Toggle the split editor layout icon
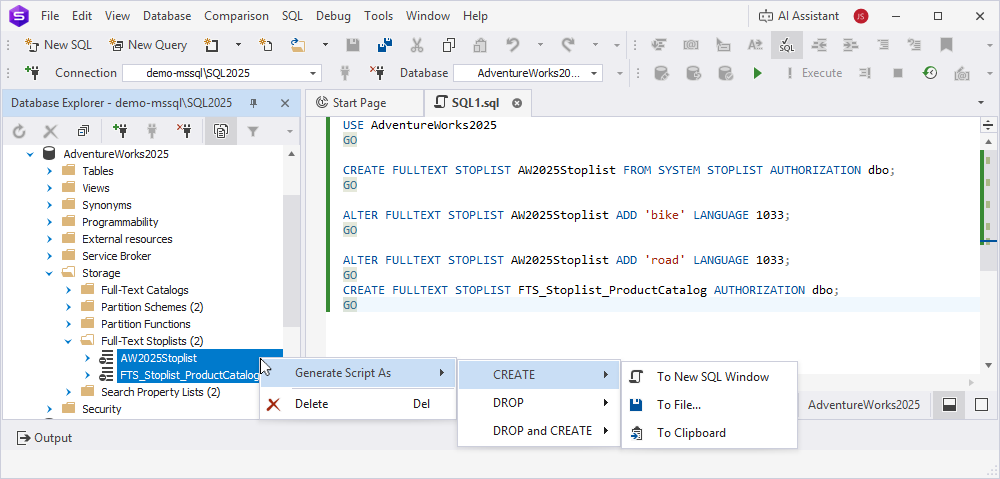 [x=950, y=405]
